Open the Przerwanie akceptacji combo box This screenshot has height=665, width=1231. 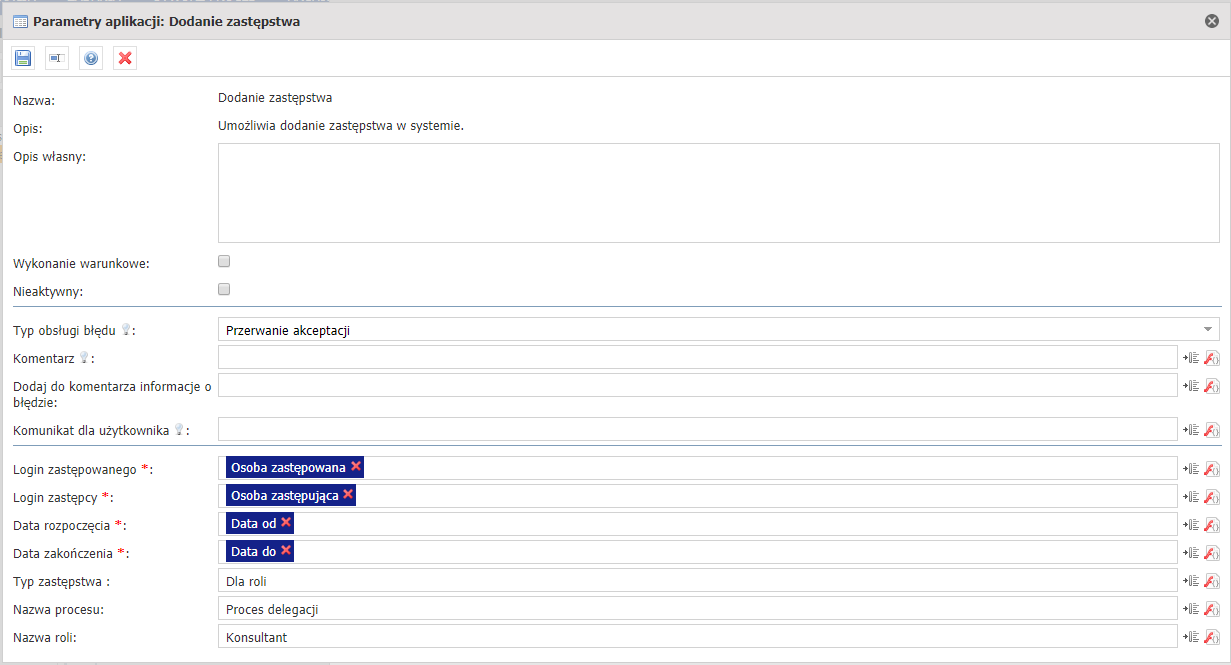click(700, 330)
